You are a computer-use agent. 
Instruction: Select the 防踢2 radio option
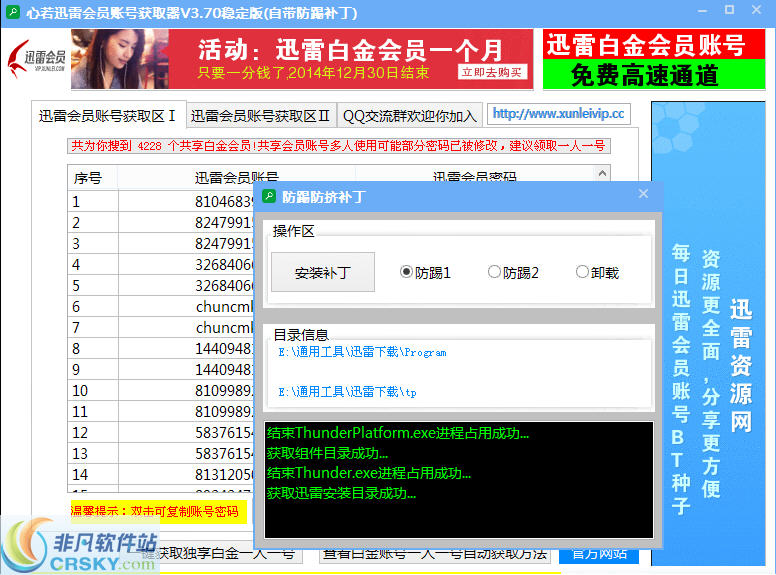click(513, 273)
